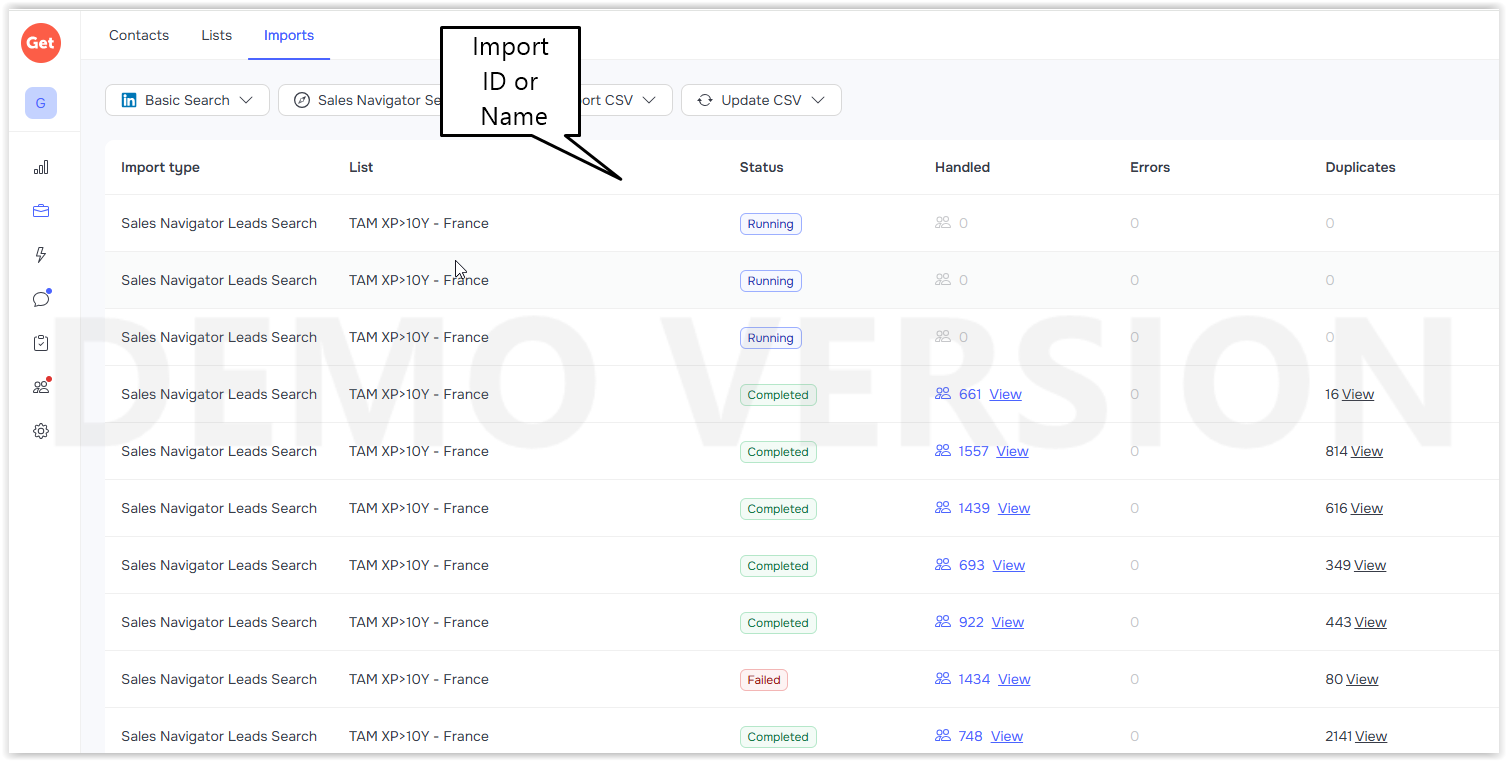
Task: Click the clipboard tasks icon
Action: coord(41,343)
